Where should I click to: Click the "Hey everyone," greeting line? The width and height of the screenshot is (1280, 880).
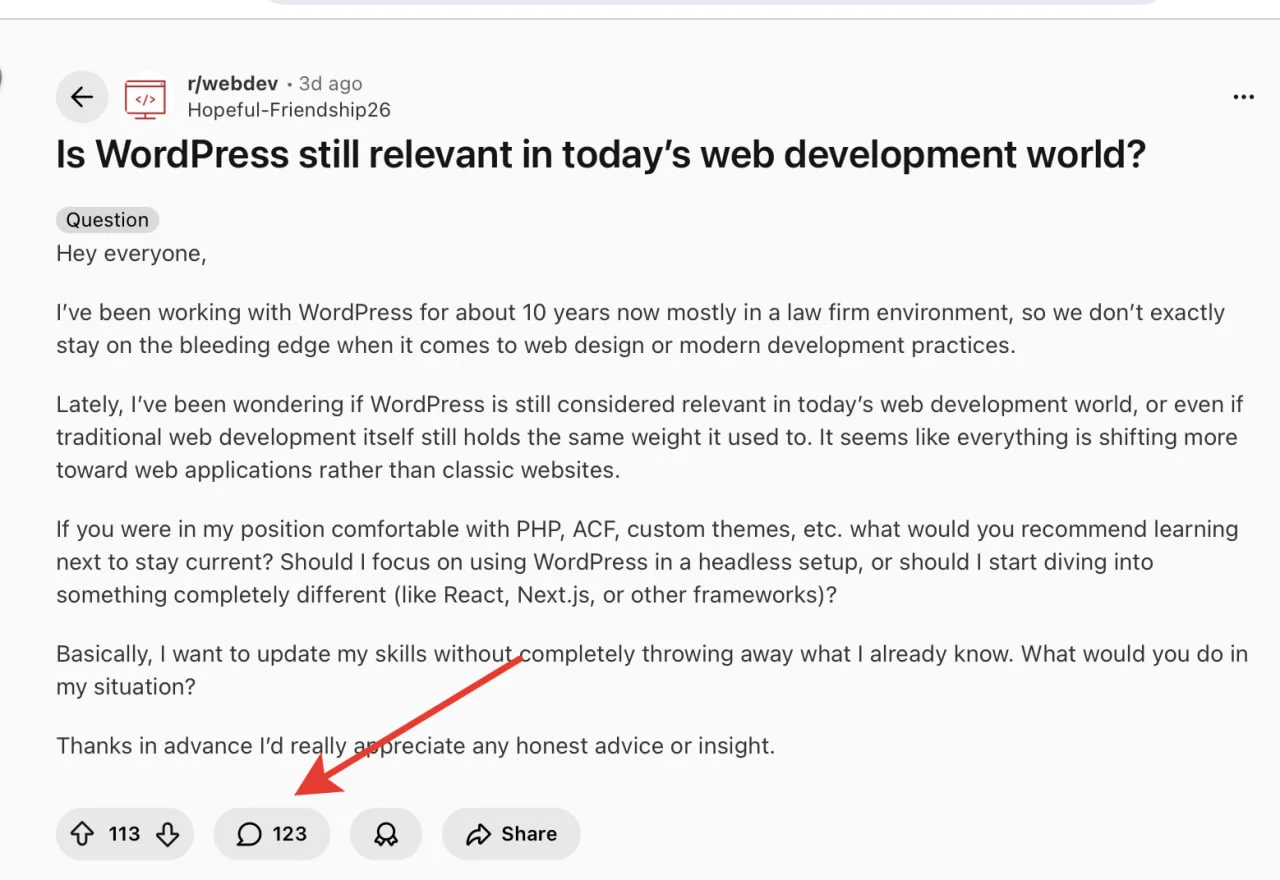(x=131, y=254)
